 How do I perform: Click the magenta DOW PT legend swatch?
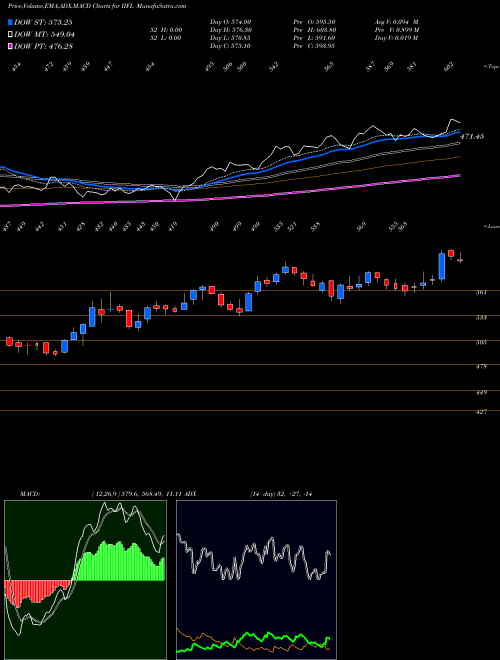[10, 46]
